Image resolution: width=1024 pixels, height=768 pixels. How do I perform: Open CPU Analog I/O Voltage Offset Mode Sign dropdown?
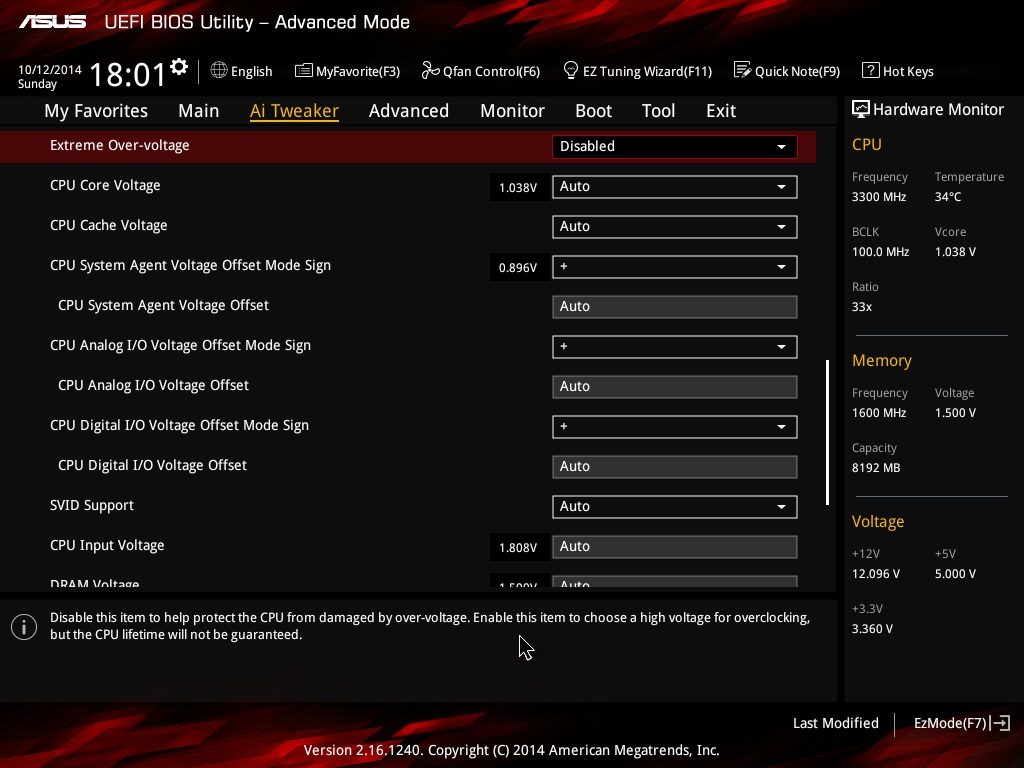point(675,347)
